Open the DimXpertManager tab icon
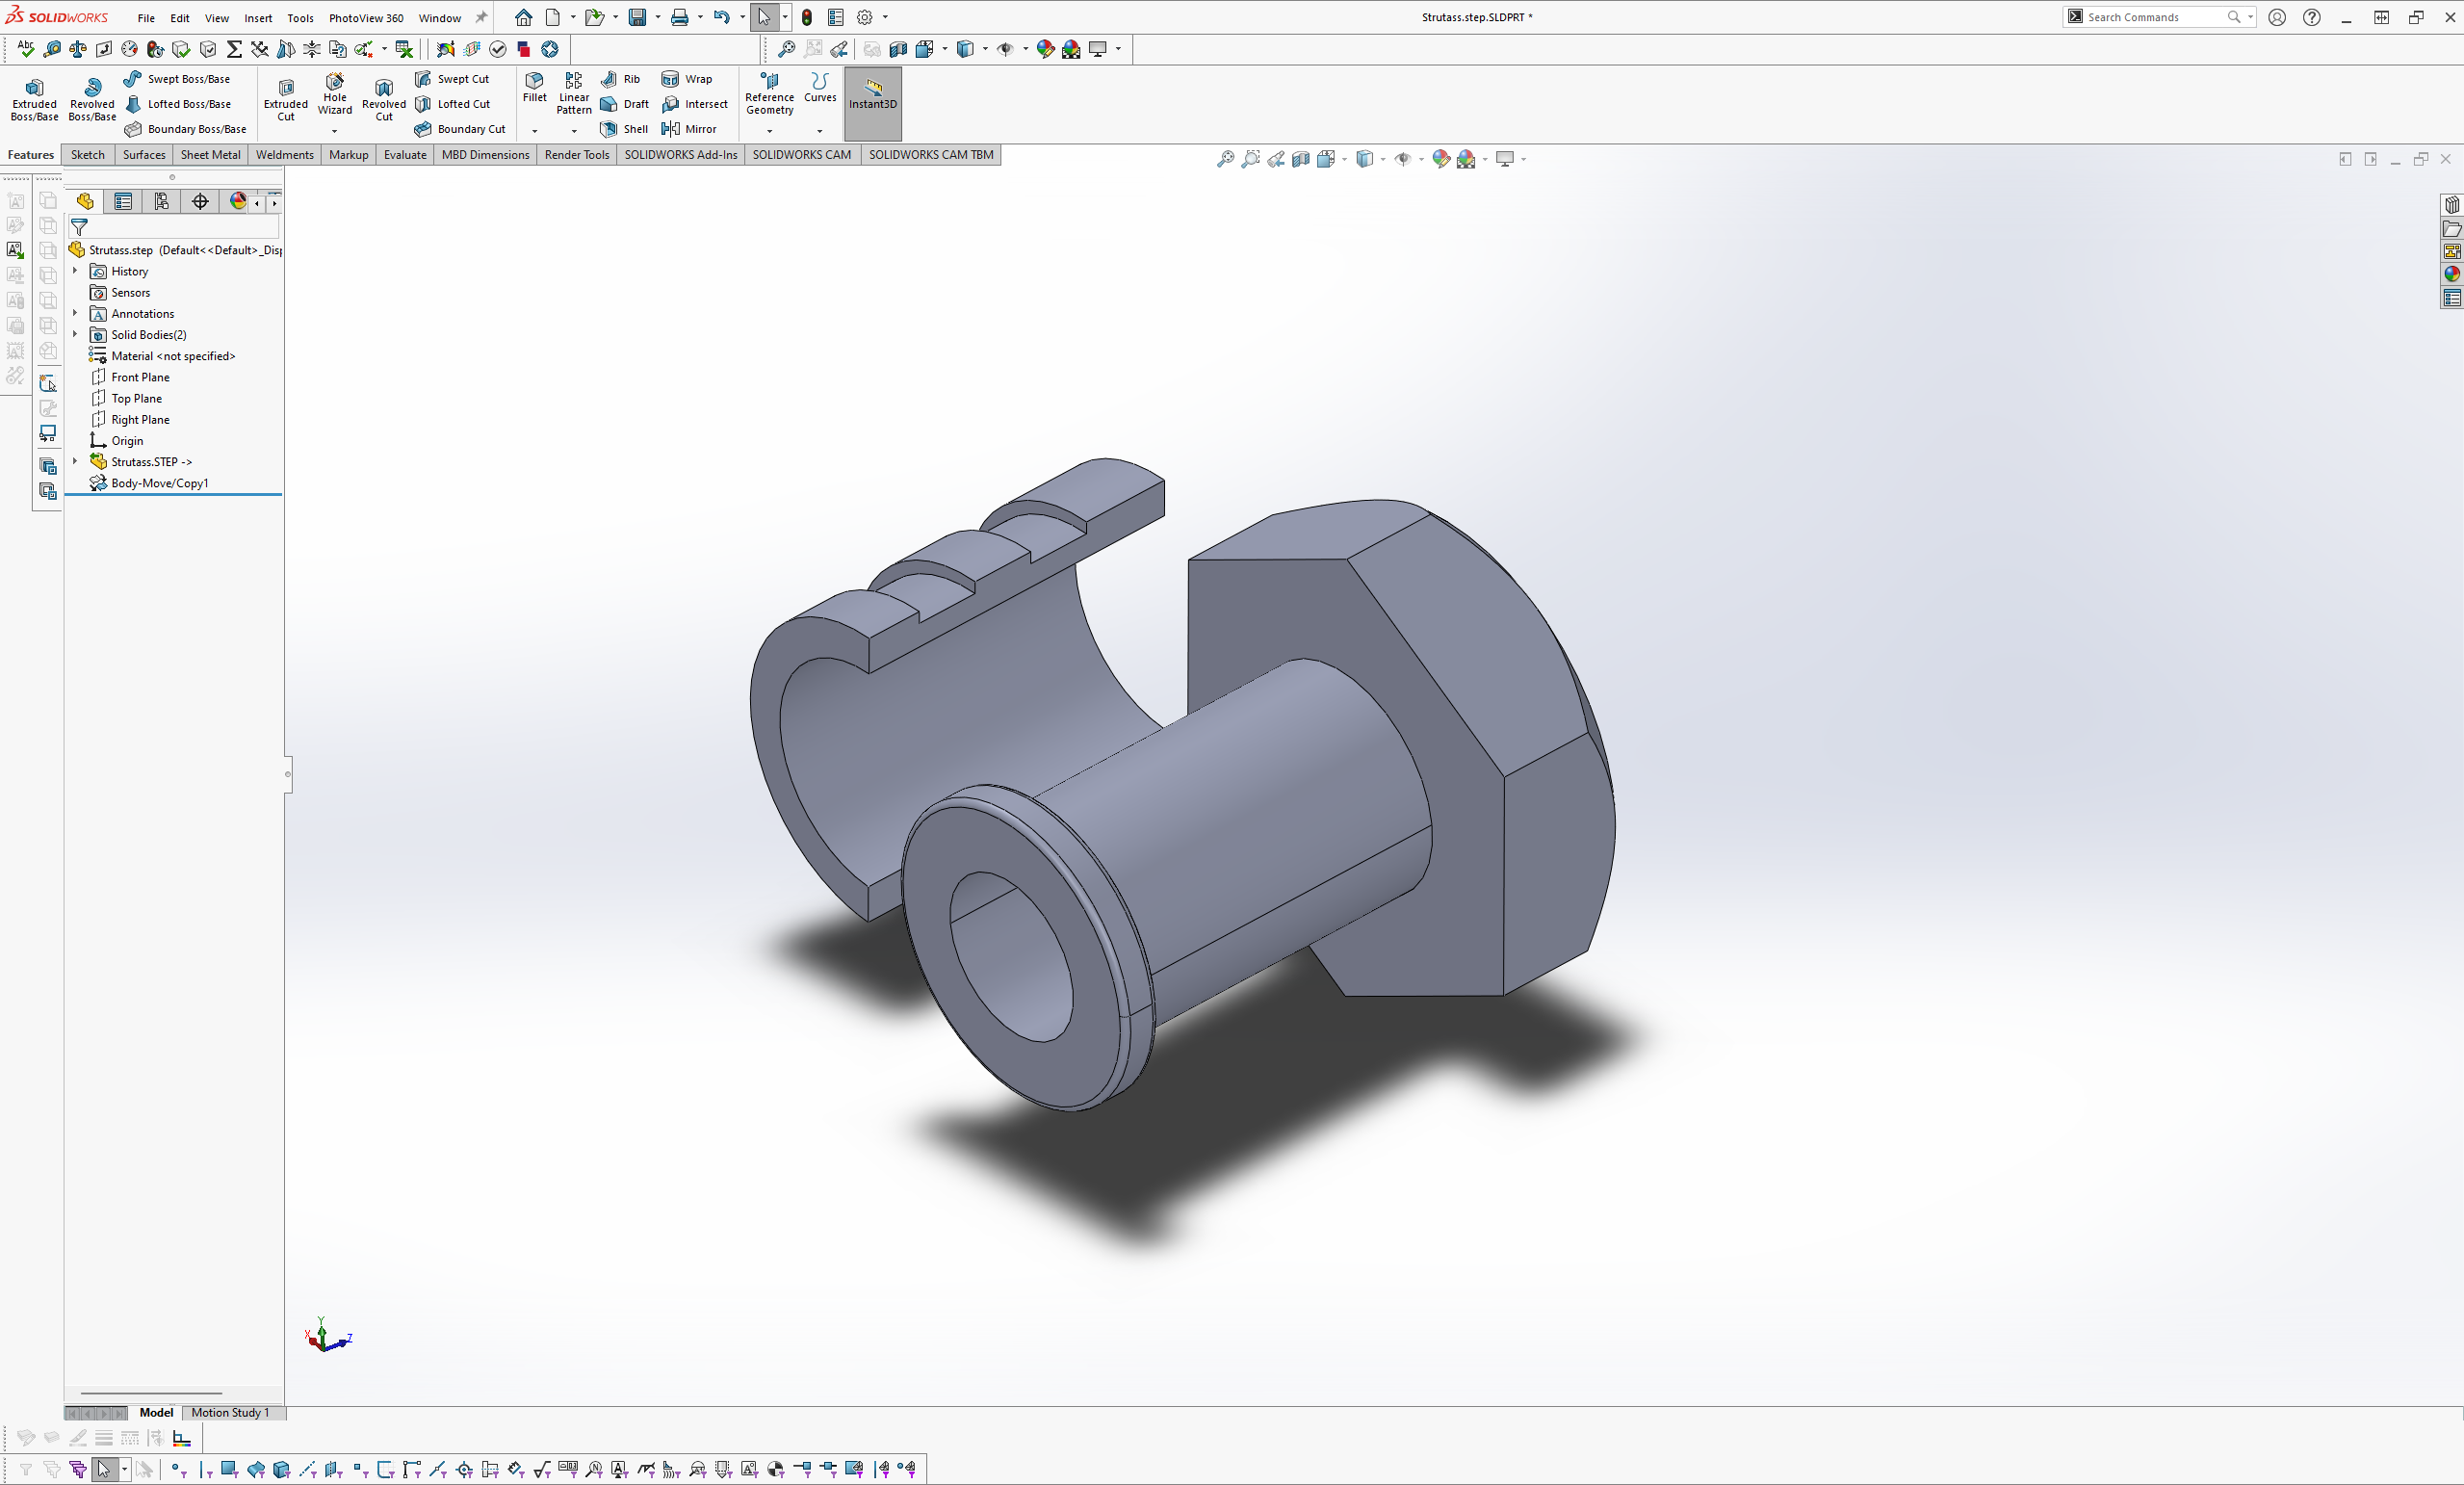 (200, 202)
